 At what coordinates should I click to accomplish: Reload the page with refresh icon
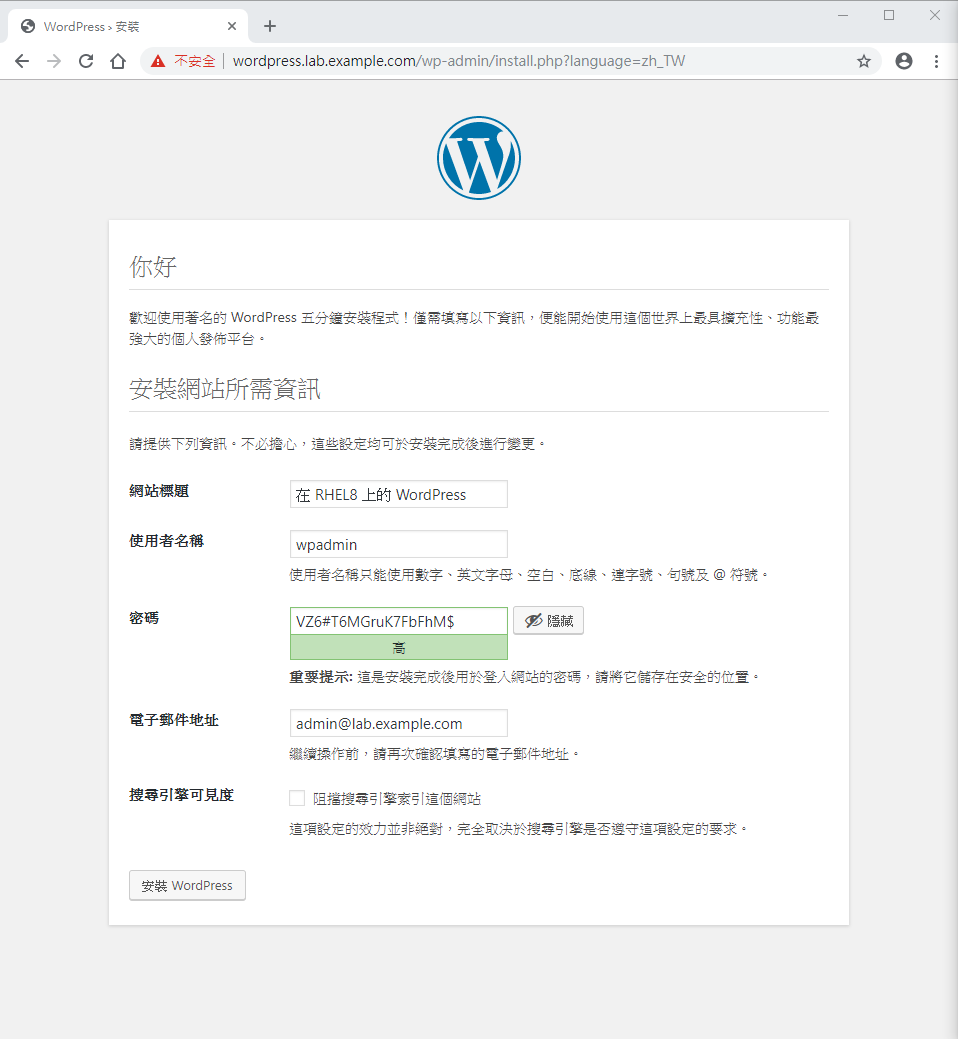click(86, 62)
